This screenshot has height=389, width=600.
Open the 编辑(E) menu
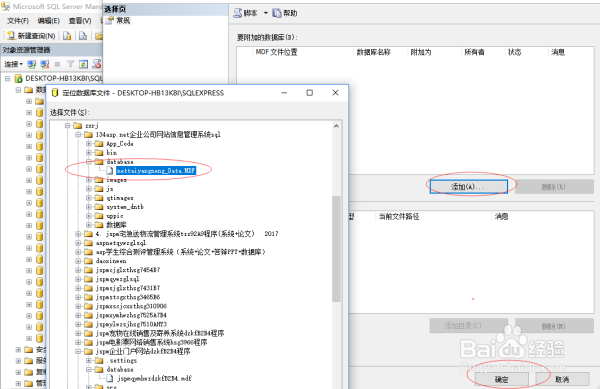click(49, 21)
